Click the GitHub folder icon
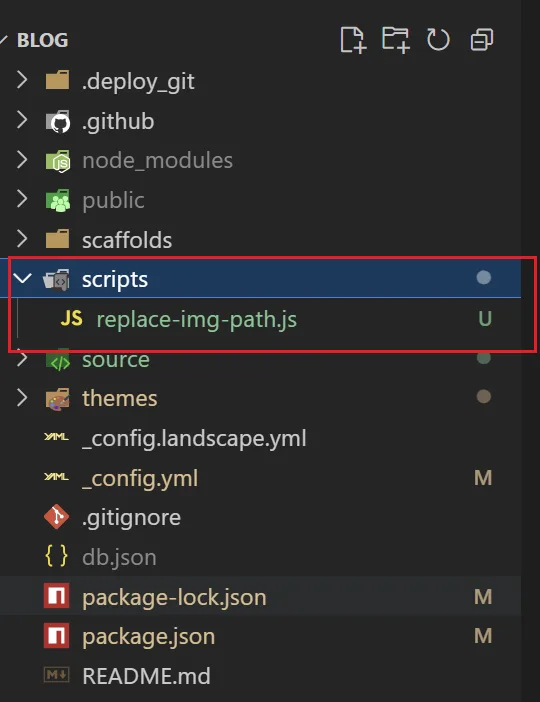 point(58,121)
